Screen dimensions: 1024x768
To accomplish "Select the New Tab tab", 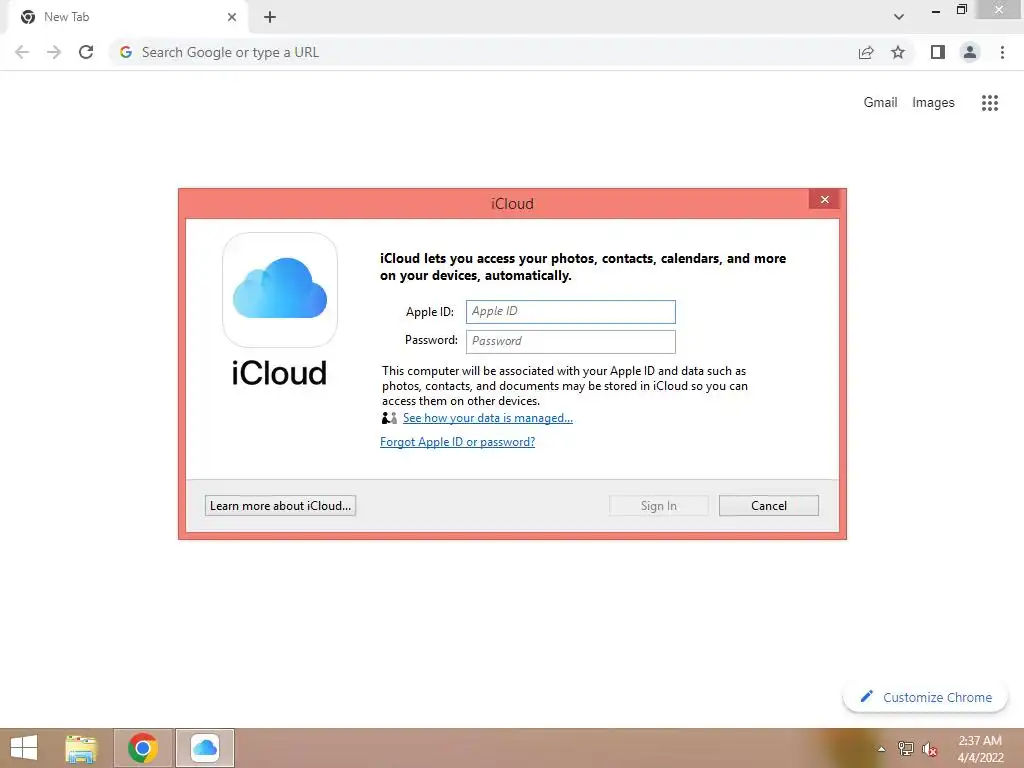I will 128,17.
